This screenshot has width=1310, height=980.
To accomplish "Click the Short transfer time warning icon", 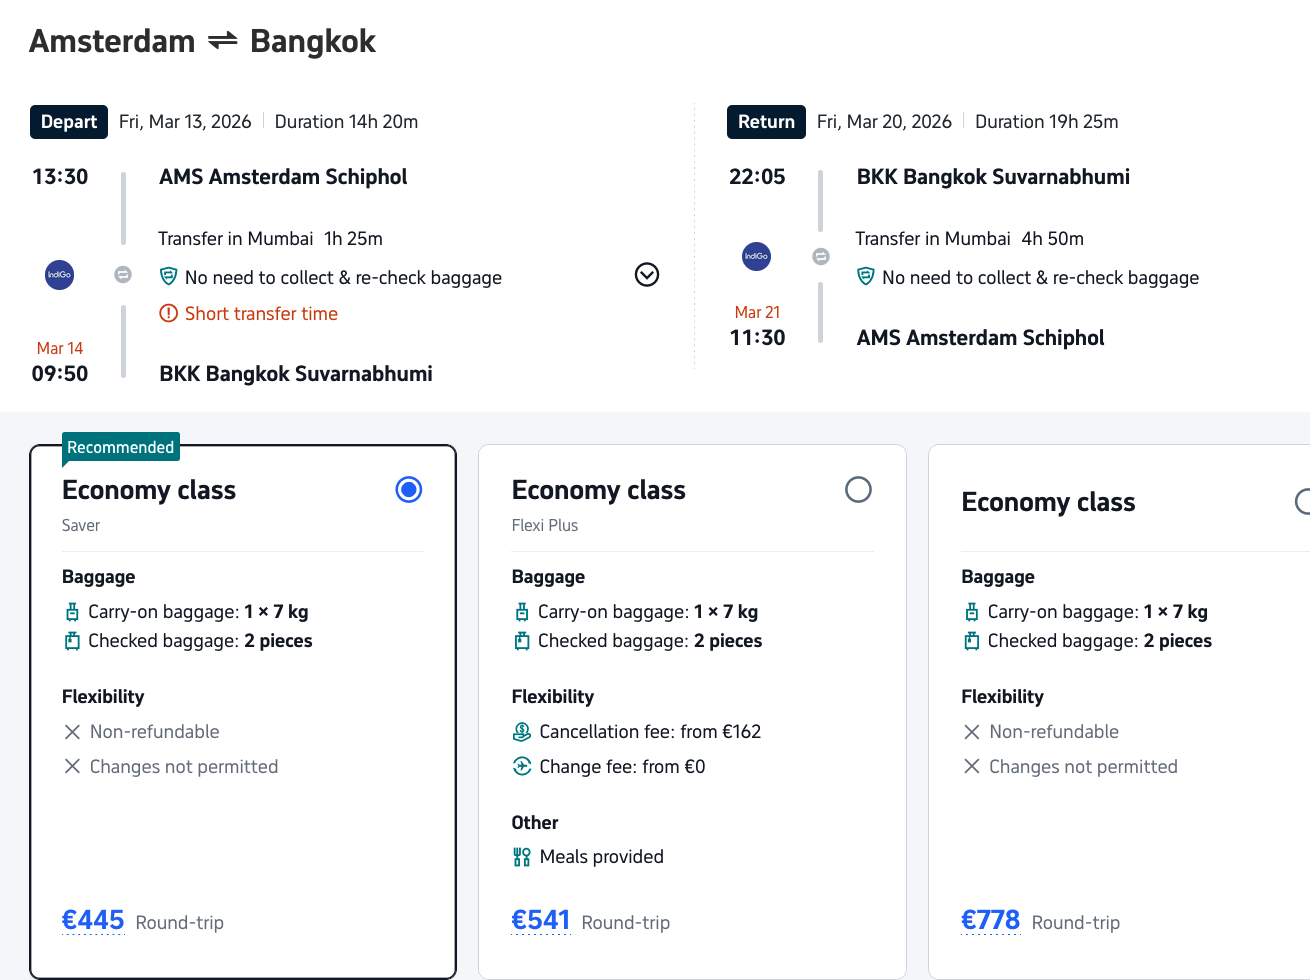I will pyautogui.click(x=168, y=314).
